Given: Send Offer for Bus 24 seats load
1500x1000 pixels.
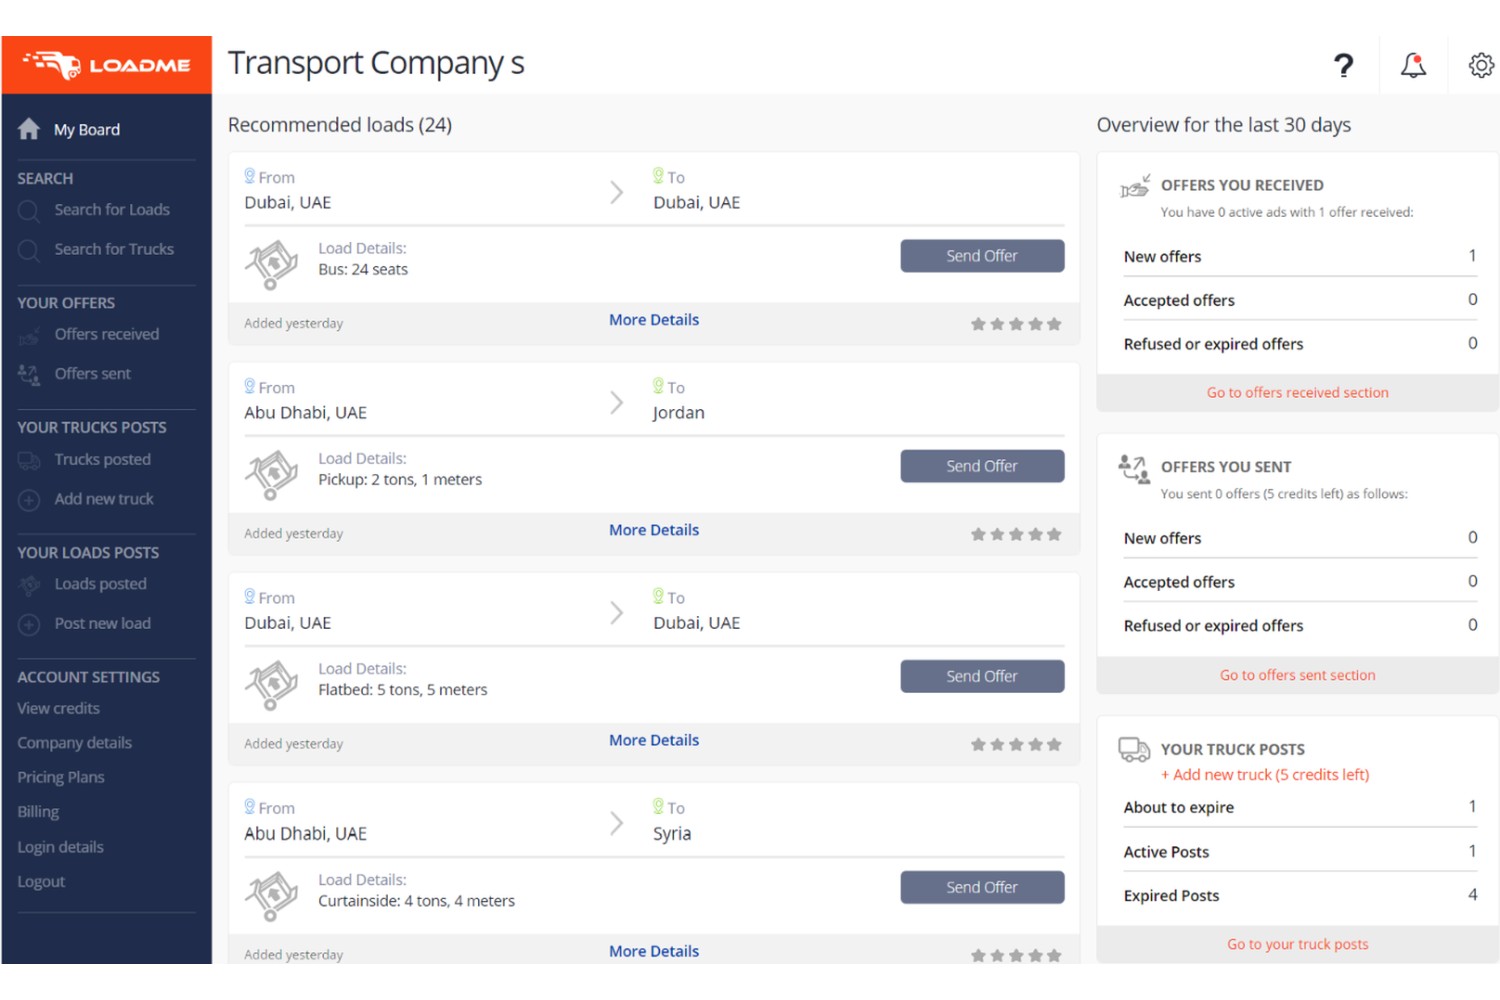Looking at the screenshot, I should (982, 256).
